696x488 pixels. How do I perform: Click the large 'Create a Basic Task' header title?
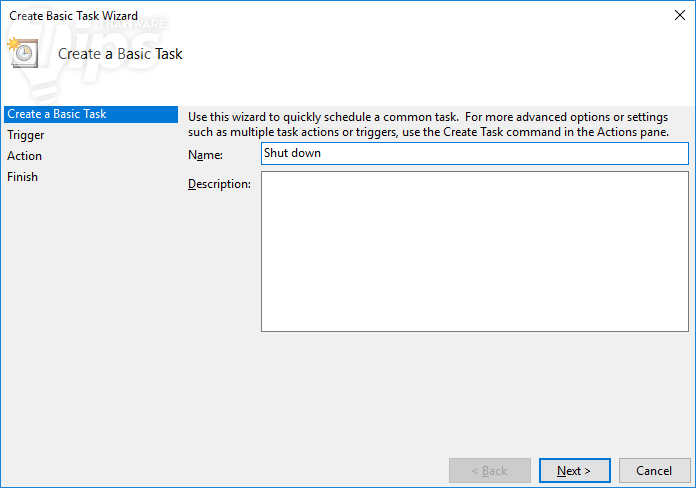coord(120,54)
